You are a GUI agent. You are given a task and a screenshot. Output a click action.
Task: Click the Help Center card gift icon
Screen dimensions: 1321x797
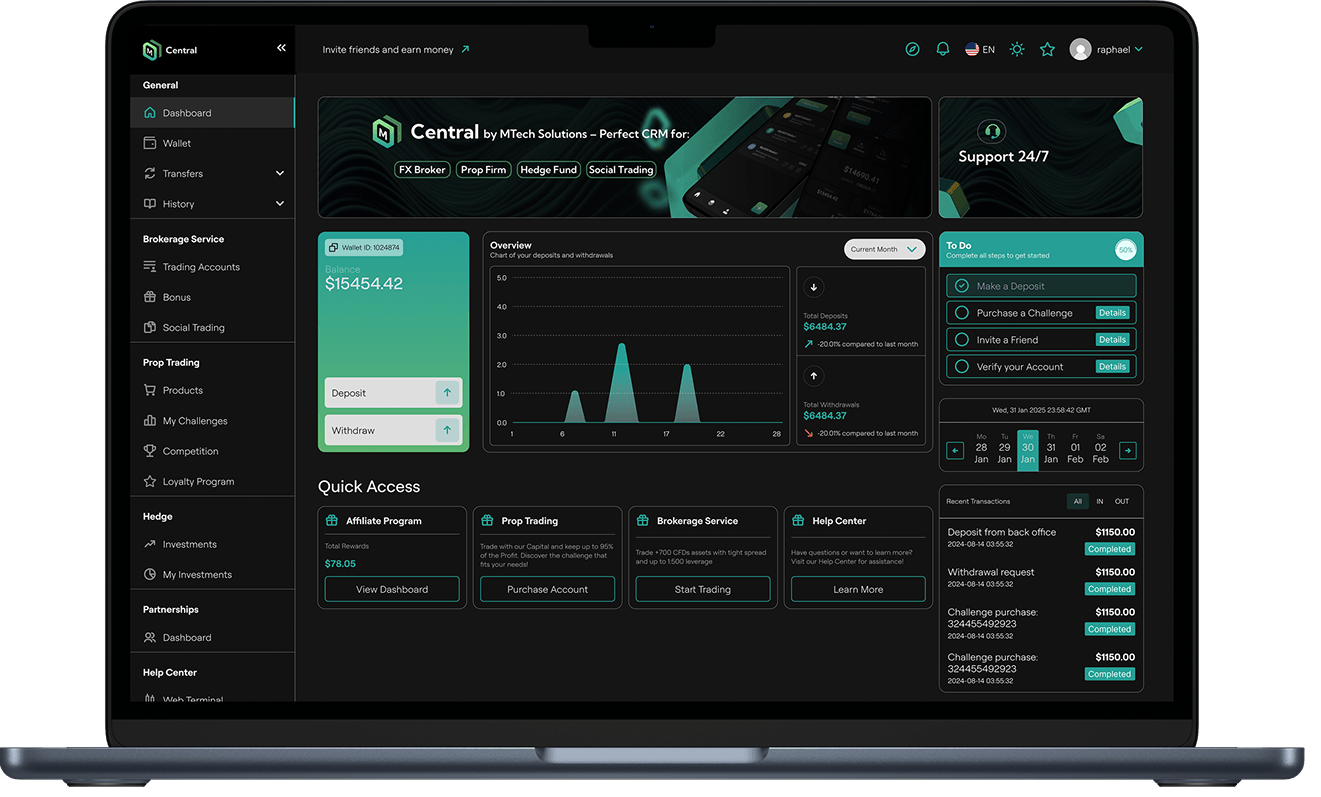coord(798,521)
